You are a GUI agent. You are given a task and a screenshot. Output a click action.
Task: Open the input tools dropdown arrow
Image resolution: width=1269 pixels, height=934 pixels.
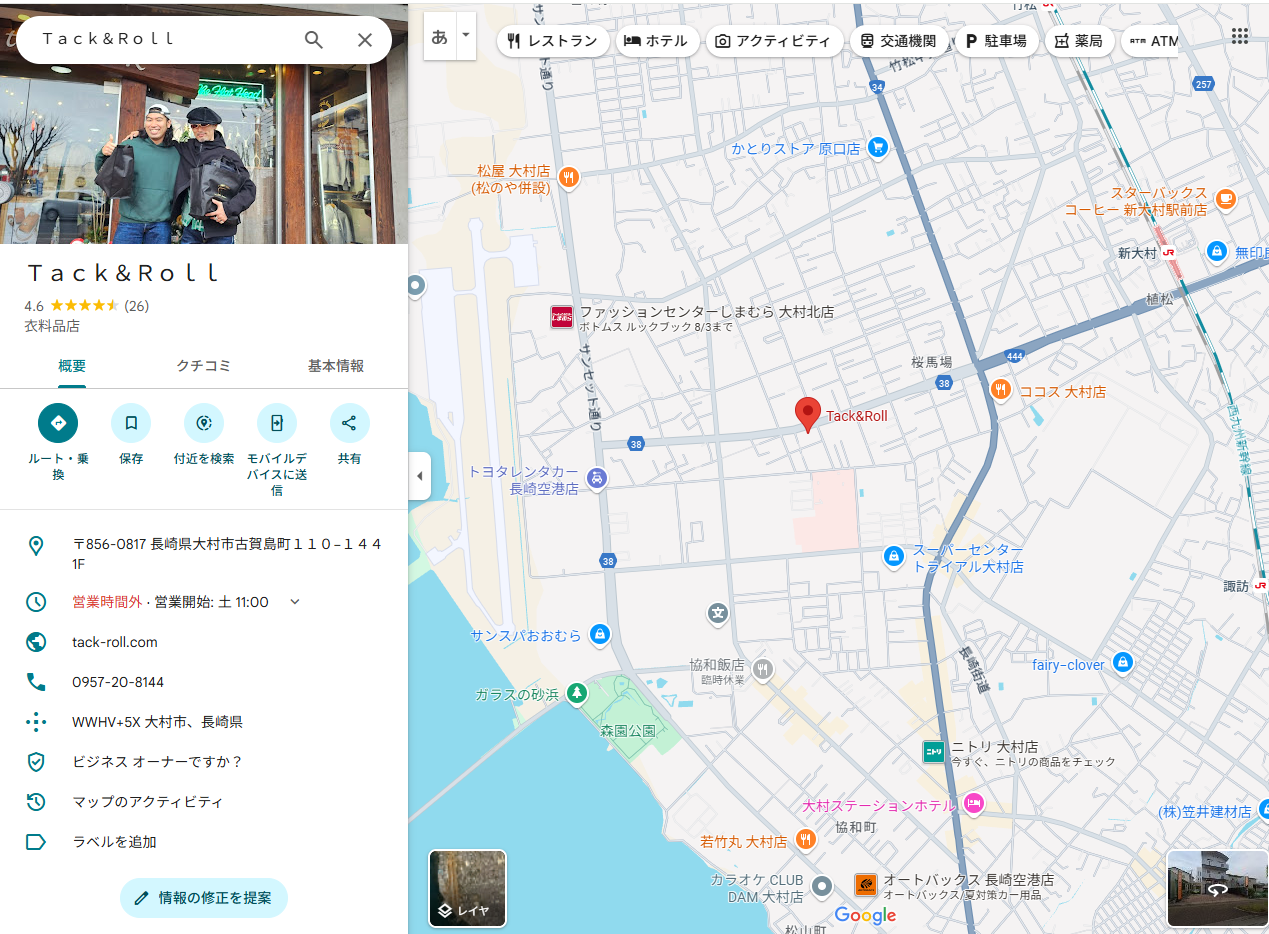click(466, 38)
